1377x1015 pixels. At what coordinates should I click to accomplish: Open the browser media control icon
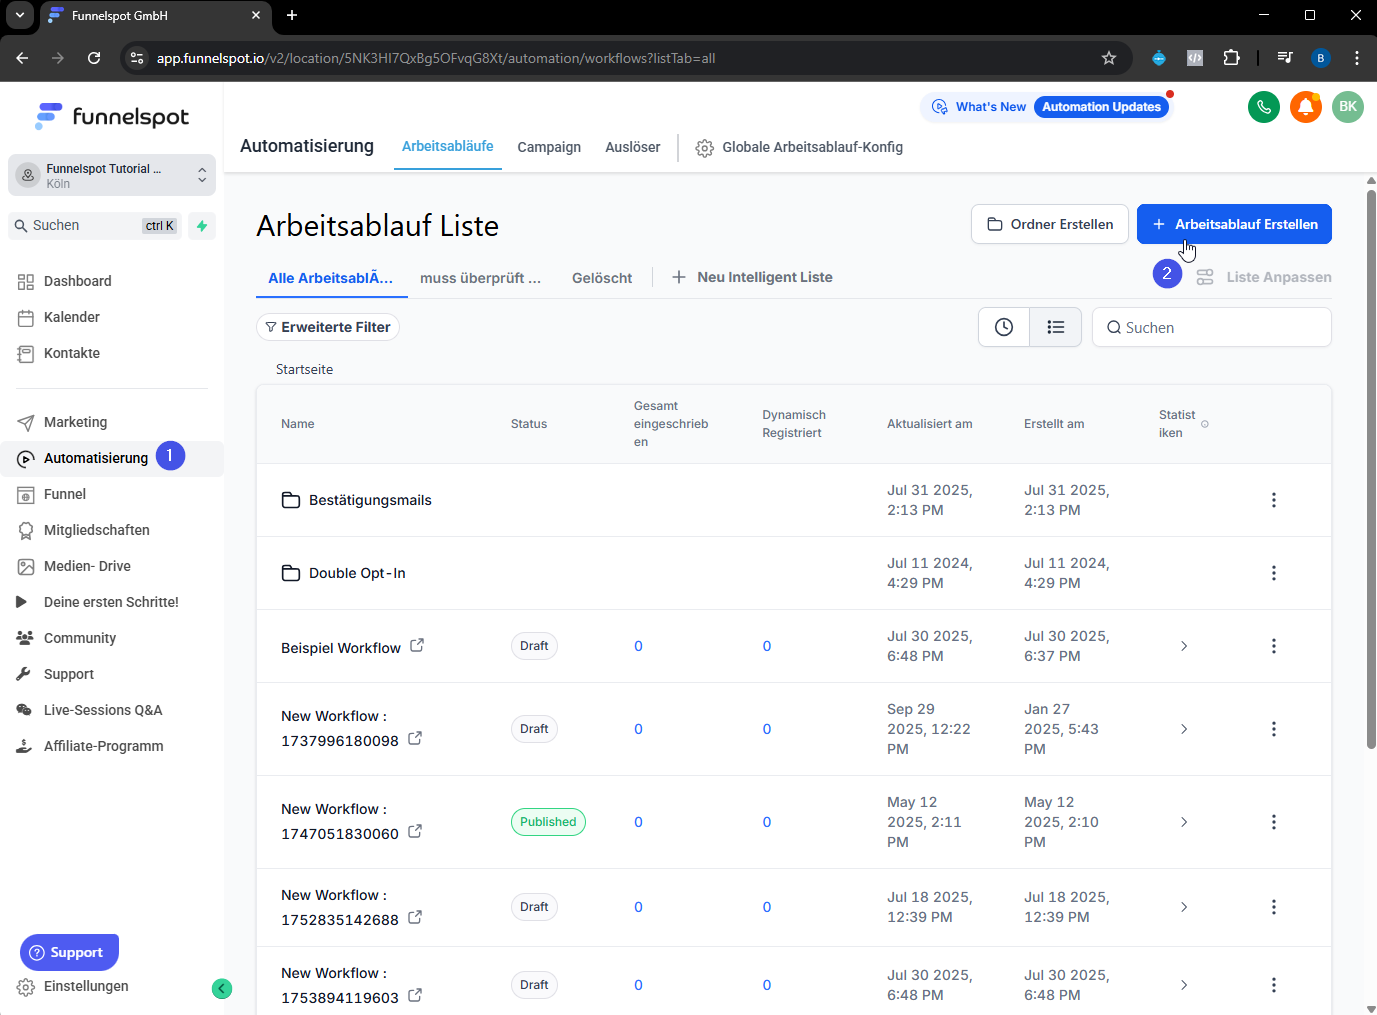1285,58
